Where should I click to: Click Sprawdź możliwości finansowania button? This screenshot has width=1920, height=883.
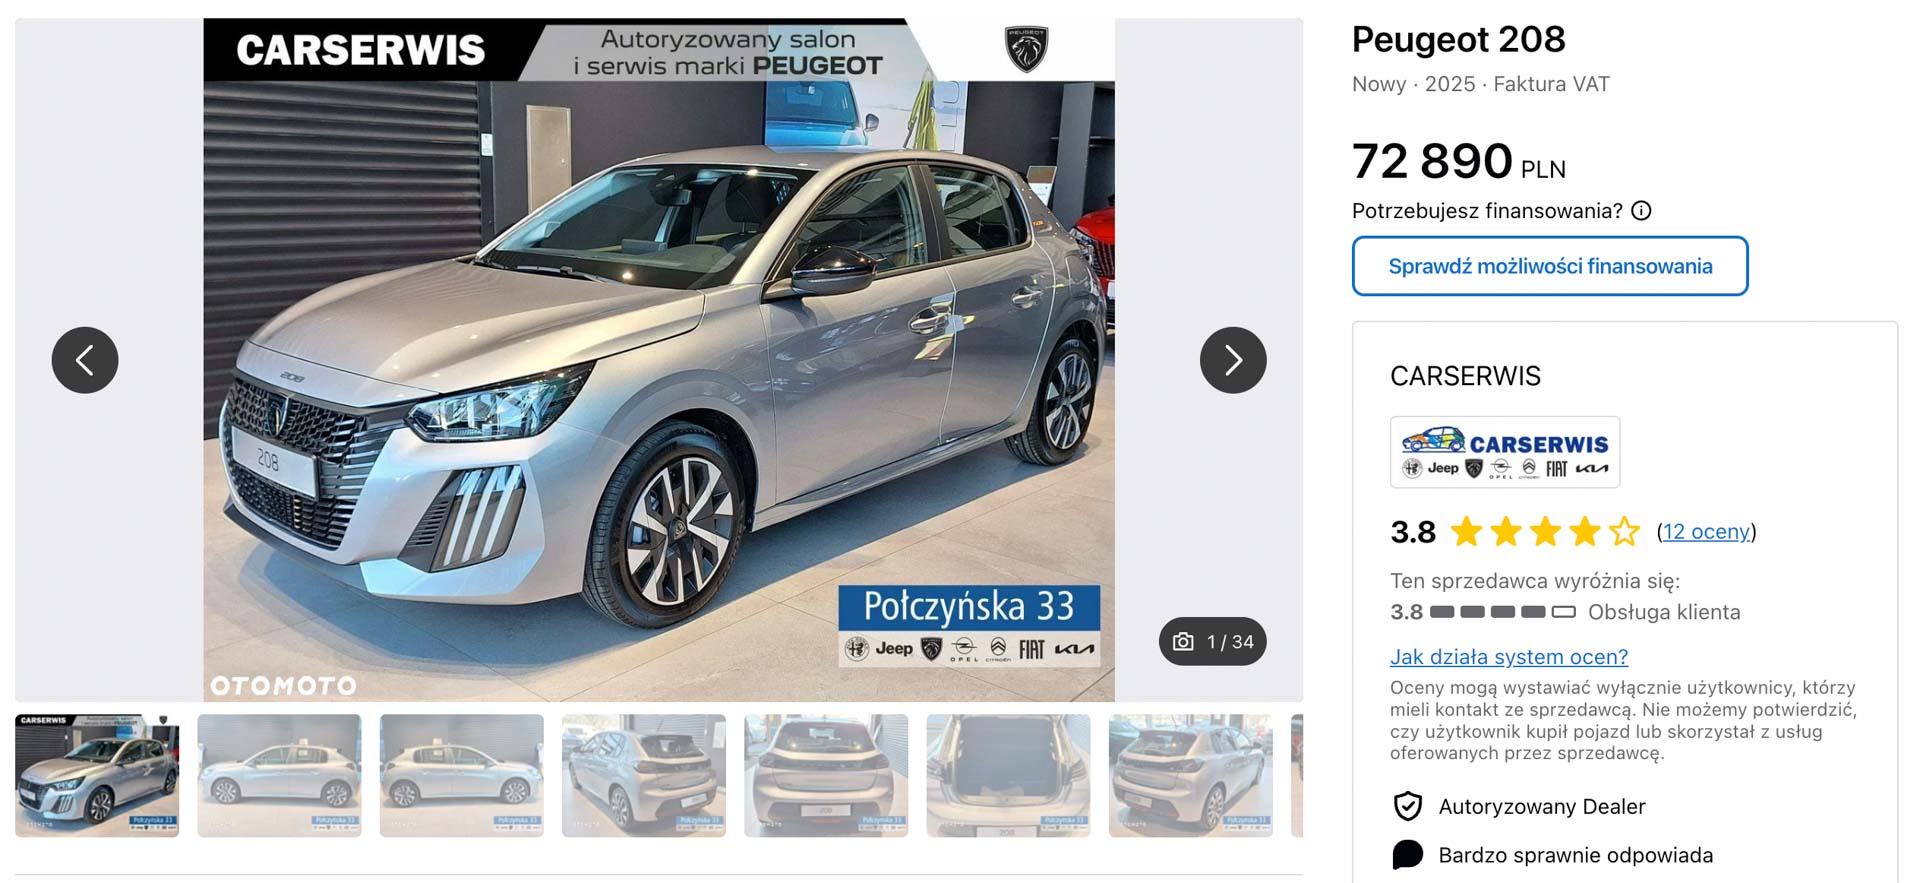(1550, 266)
